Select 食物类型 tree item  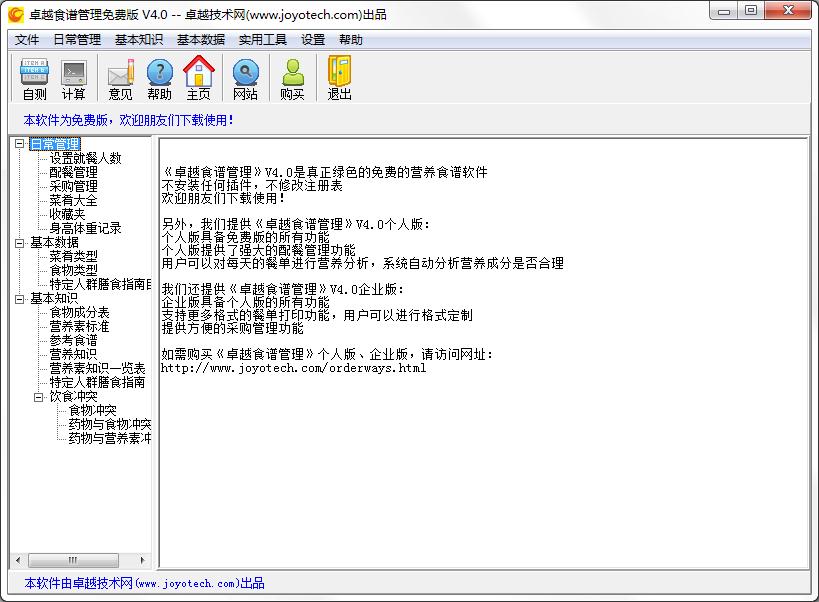click(73, 270)
